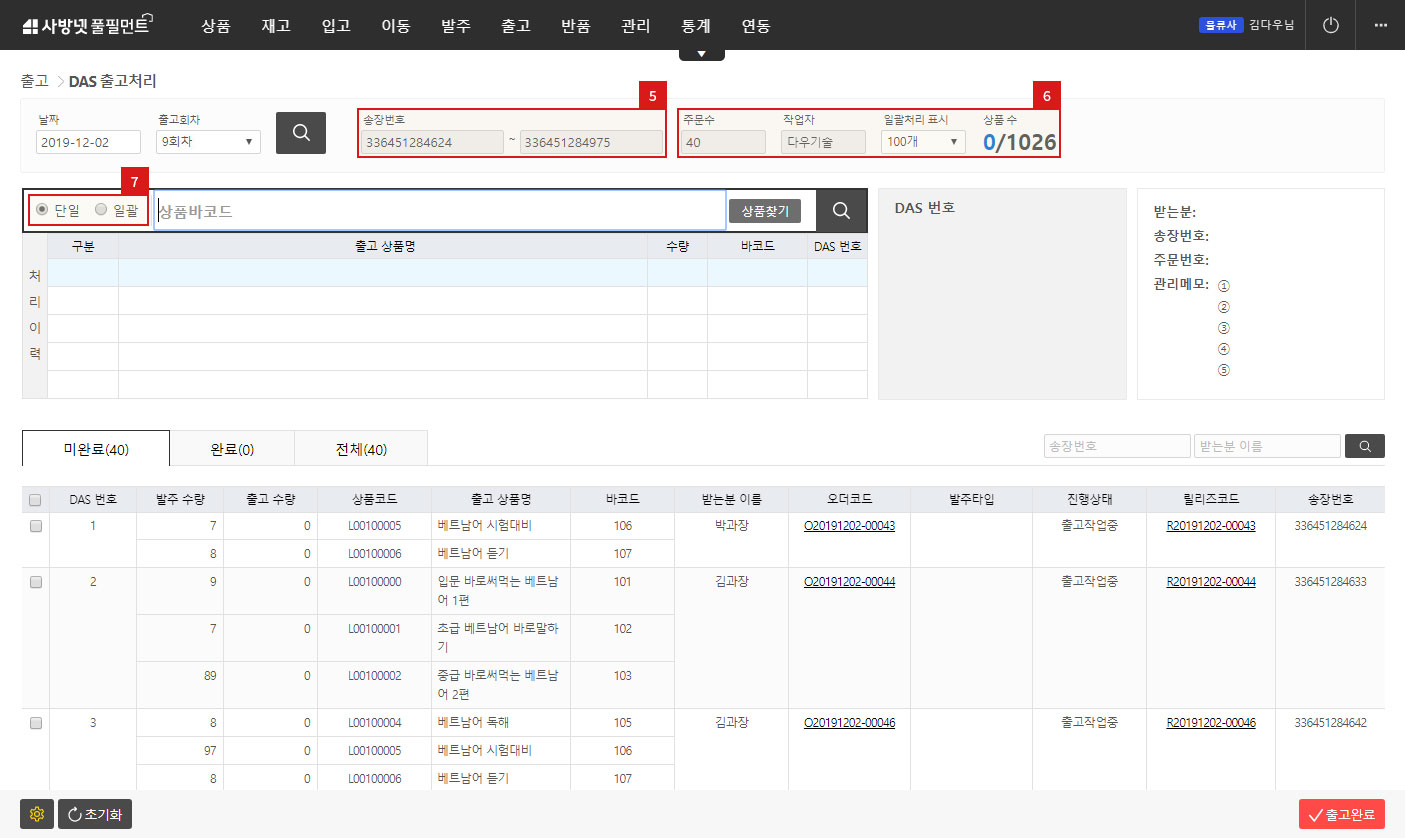Open the 일괄처리 표시 dropdown showing 100개
The image size is (1405, 838).
(921, 141)
